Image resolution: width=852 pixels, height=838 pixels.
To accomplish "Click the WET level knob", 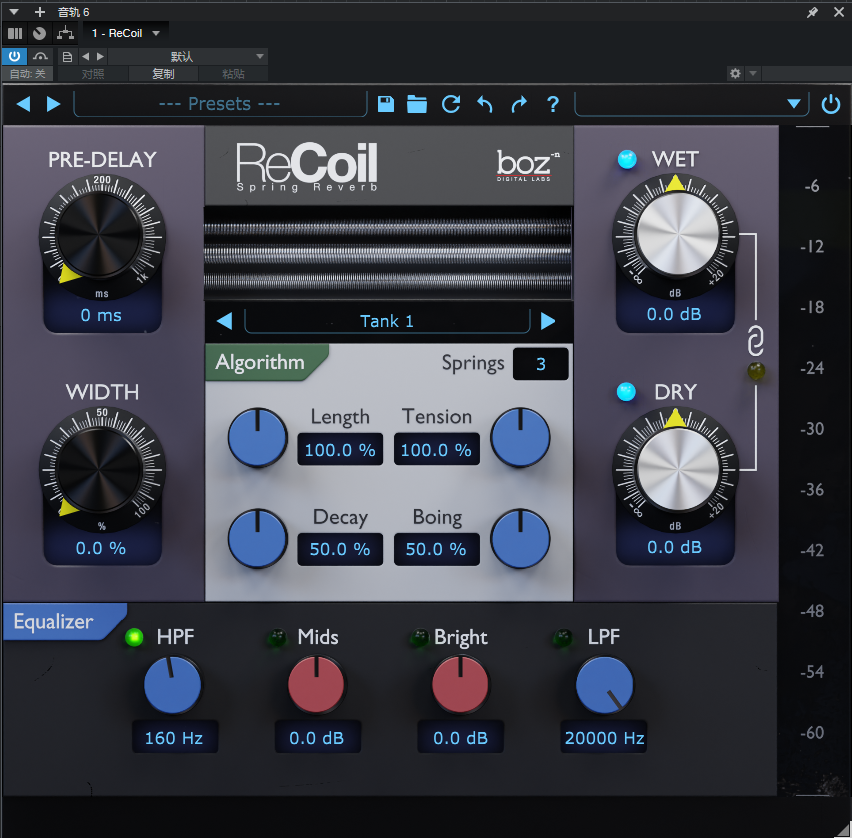I will (677, 234).
